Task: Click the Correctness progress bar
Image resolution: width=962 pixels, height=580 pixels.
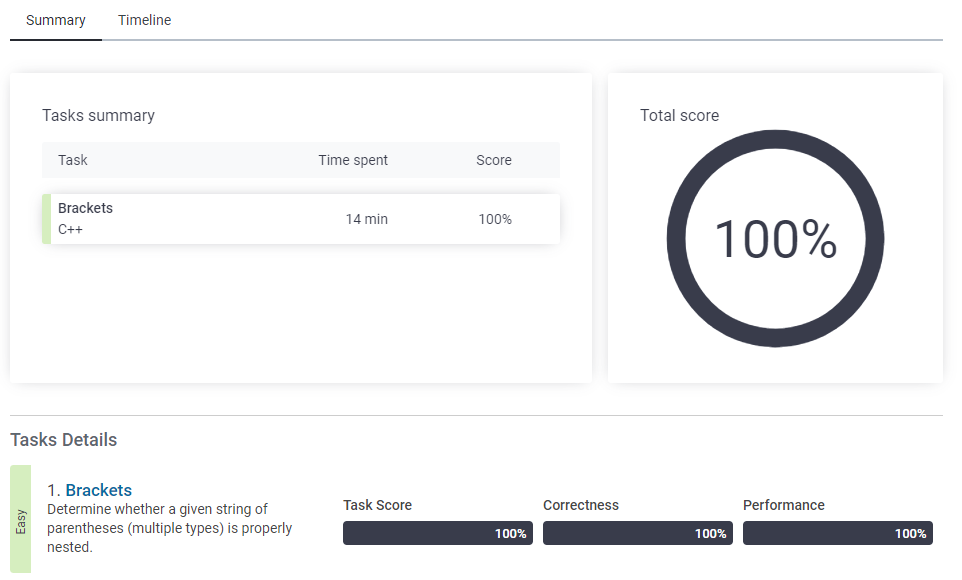Action: (x=638, y=533)
